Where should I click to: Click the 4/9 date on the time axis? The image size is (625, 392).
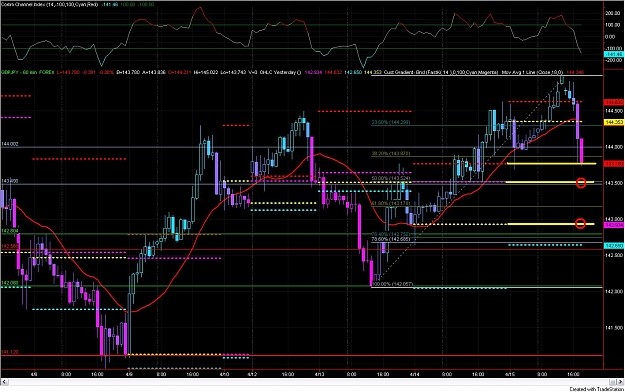[x=129, y=374]
